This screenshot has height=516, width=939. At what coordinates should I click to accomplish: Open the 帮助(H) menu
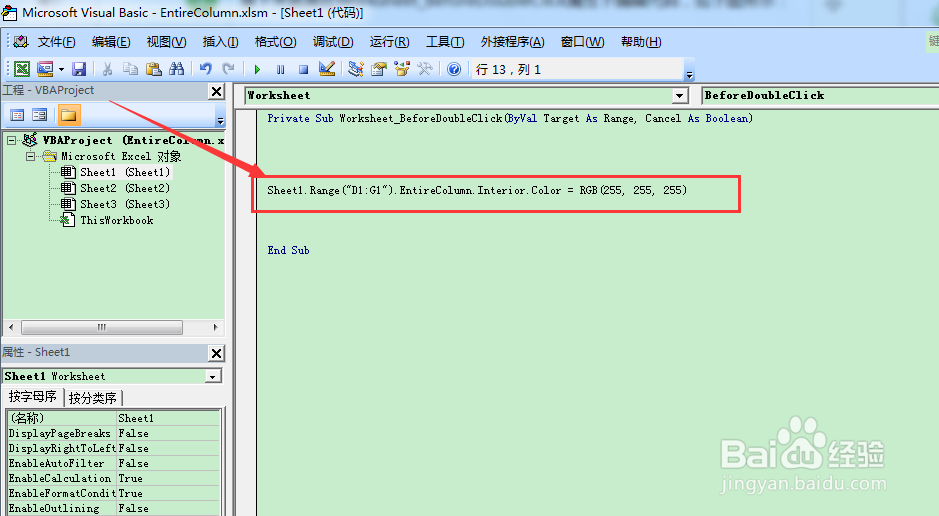tap(641, 42)
